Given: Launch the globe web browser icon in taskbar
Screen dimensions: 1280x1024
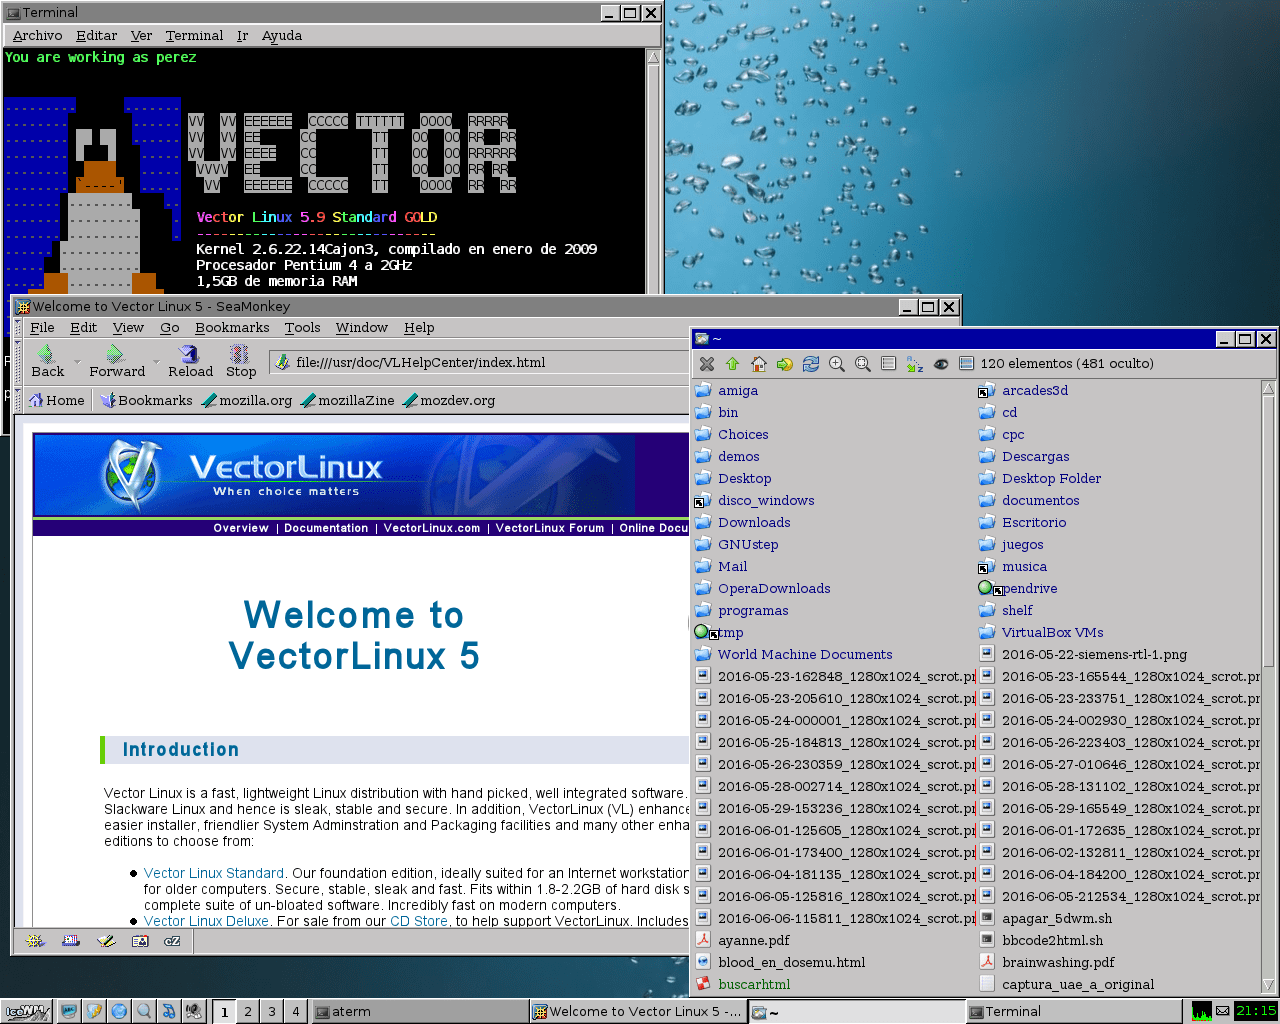Looking at the screenshot, I should point(119,1012).
